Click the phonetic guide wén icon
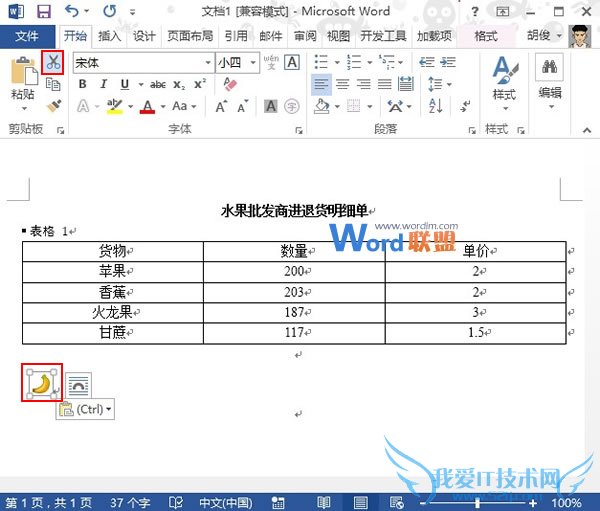This screenshot has width=600, height=511. [271, 62]
